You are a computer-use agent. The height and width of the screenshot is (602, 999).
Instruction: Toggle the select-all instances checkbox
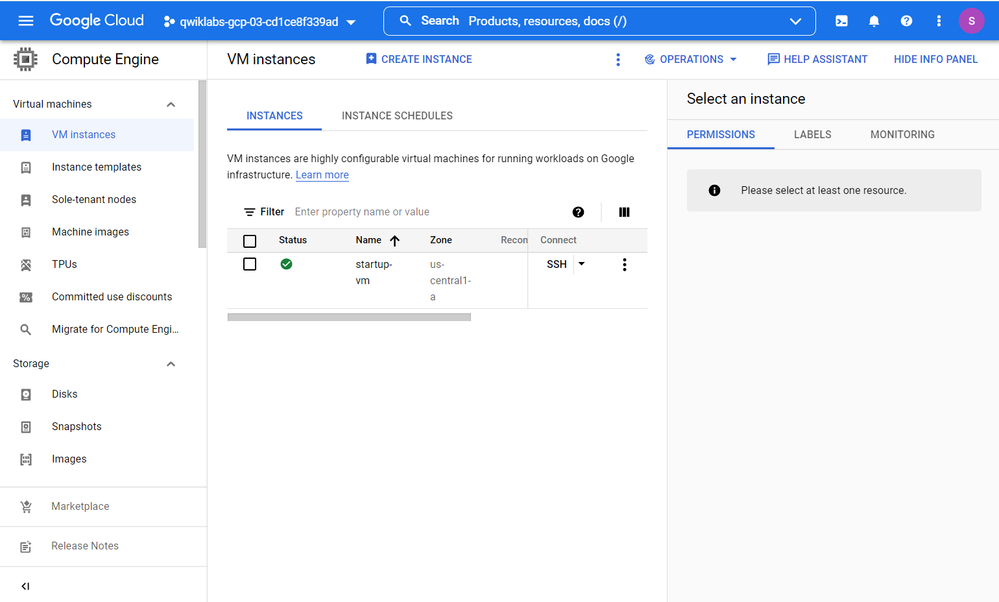[x=250, y=241]
